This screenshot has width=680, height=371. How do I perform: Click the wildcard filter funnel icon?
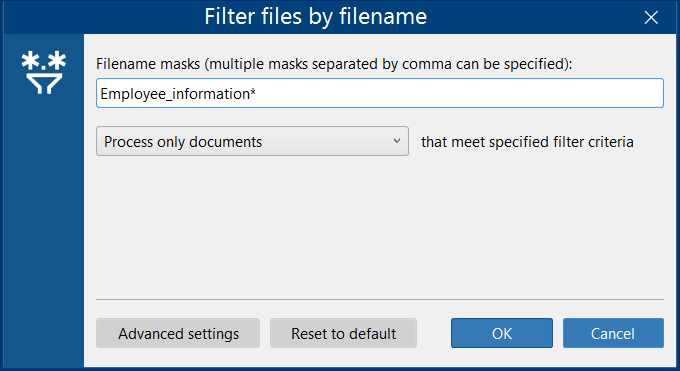coord(44,72)
